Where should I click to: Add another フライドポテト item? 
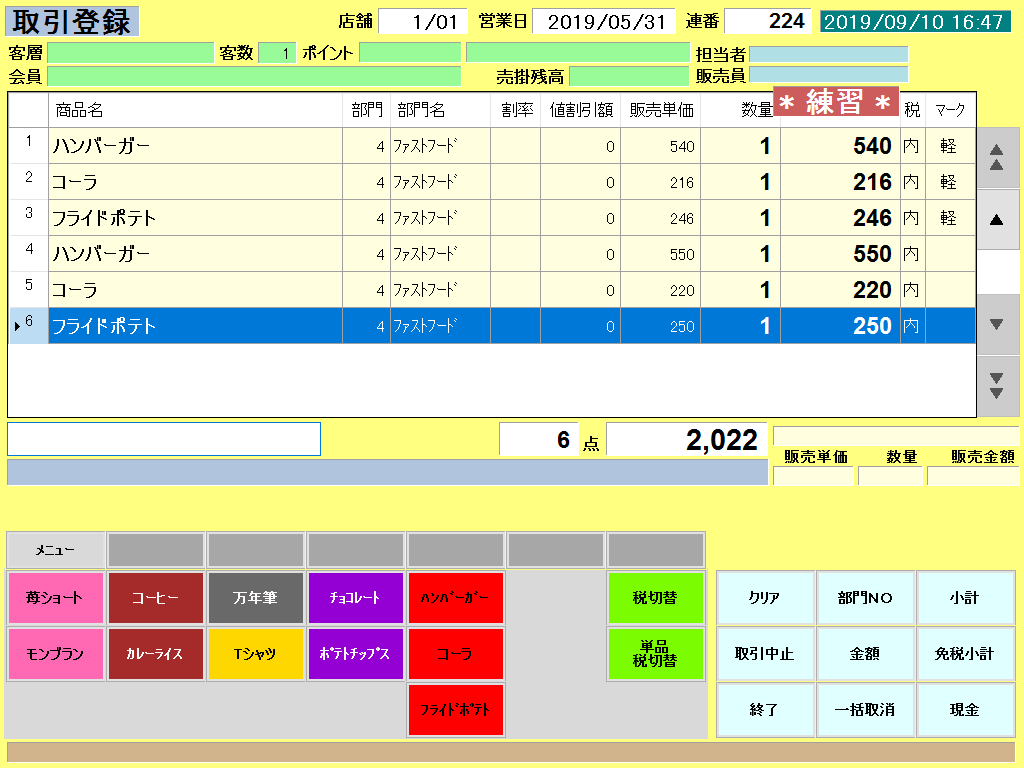pos(455,708)
